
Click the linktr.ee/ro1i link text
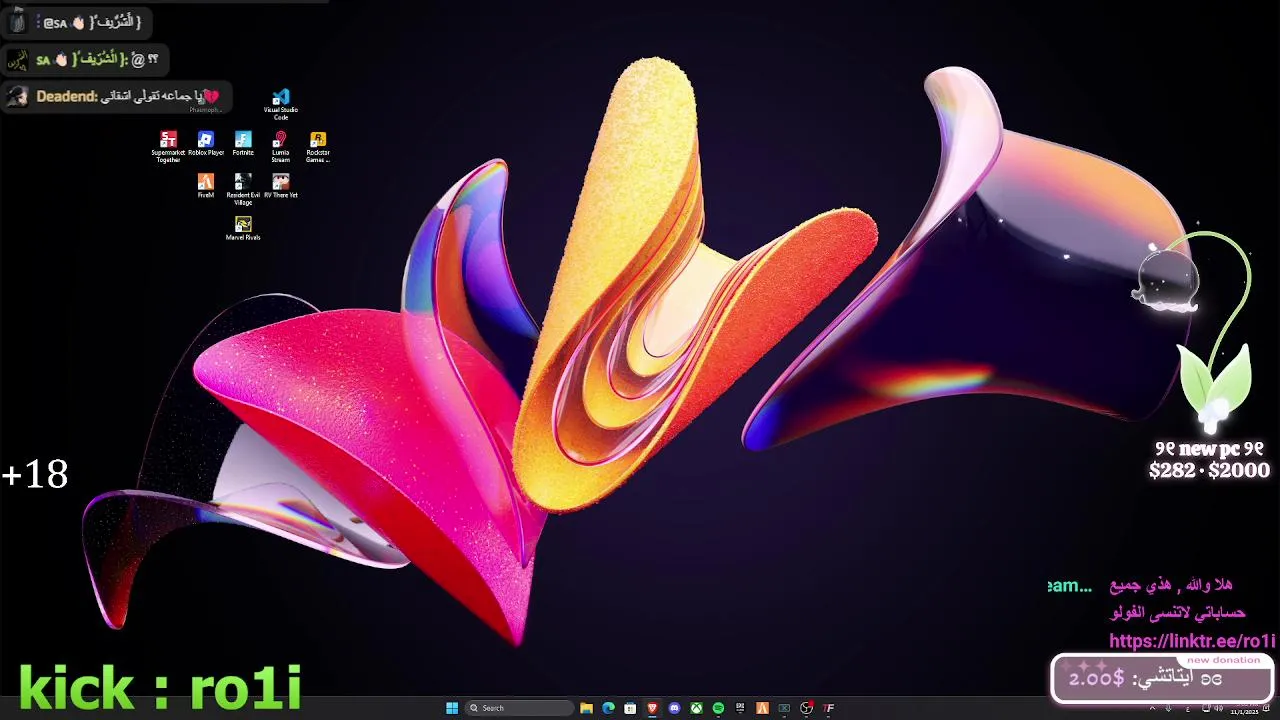(x=1192, y=641)
